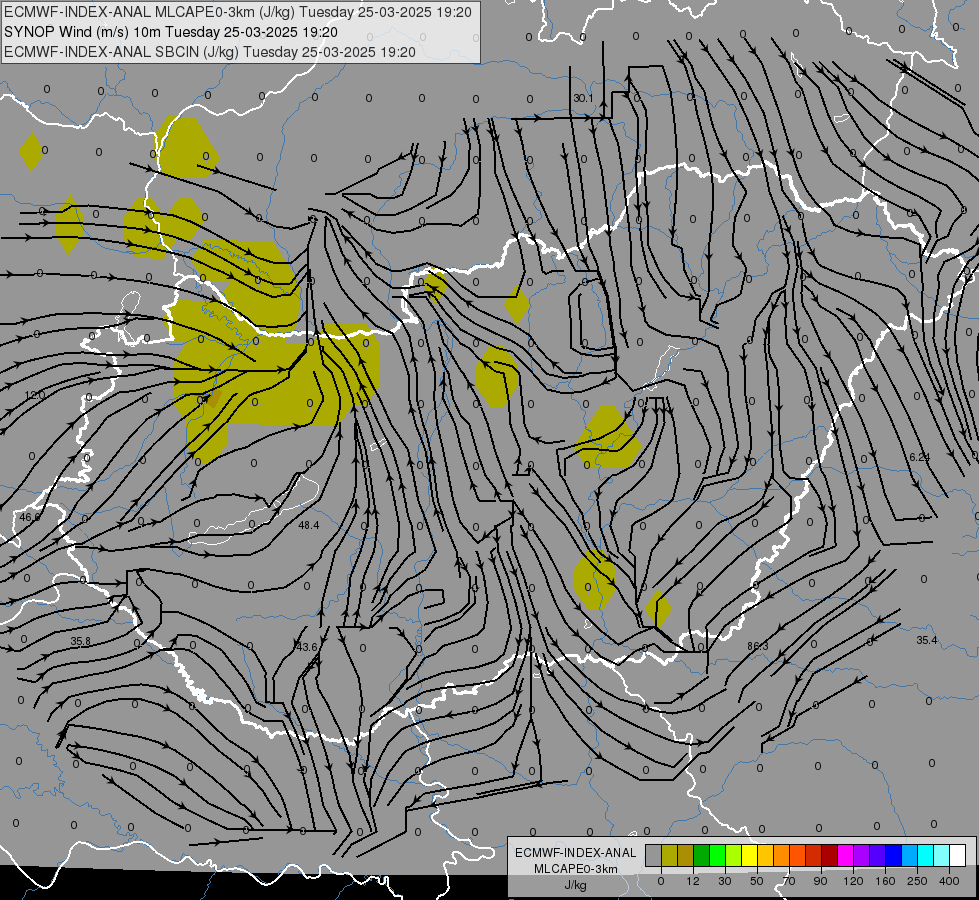The image size is (979, 900).
Task: Click the legend tick label 30
Action: click(x=724, y=881)
